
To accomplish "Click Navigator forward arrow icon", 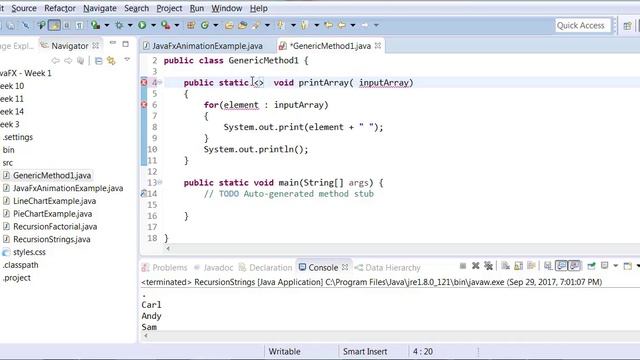I will pyautogui.click(x=68, y=61).
